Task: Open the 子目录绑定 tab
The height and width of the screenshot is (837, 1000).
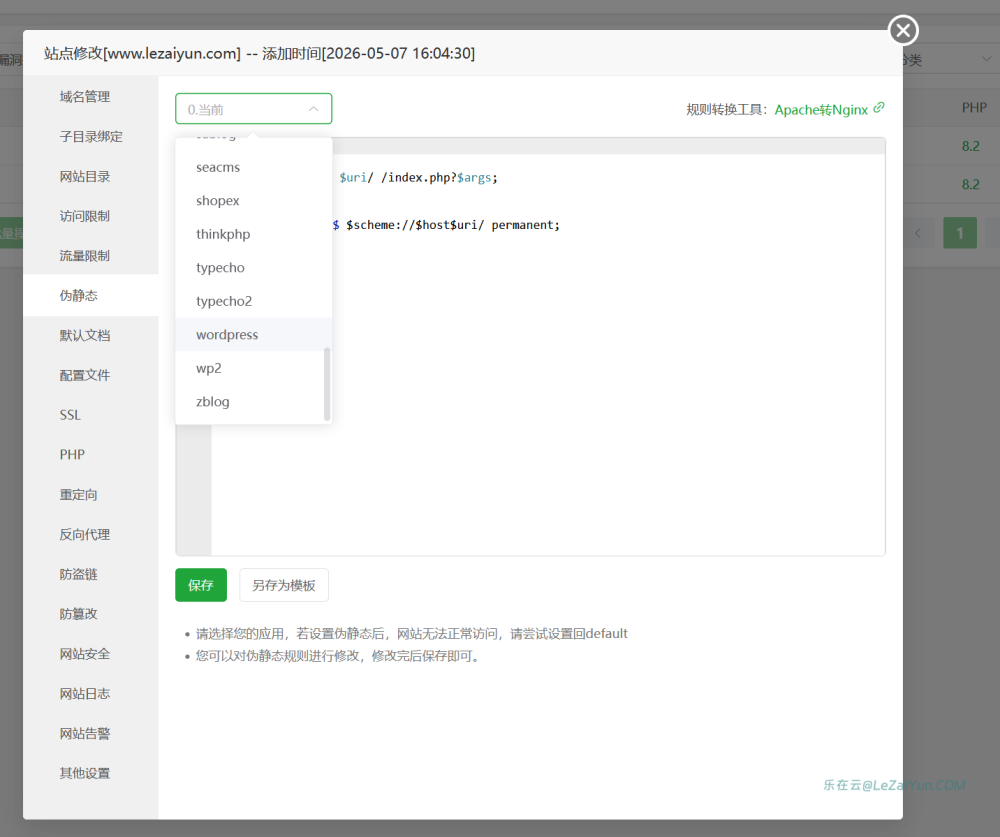Action: tap(91, 137)
